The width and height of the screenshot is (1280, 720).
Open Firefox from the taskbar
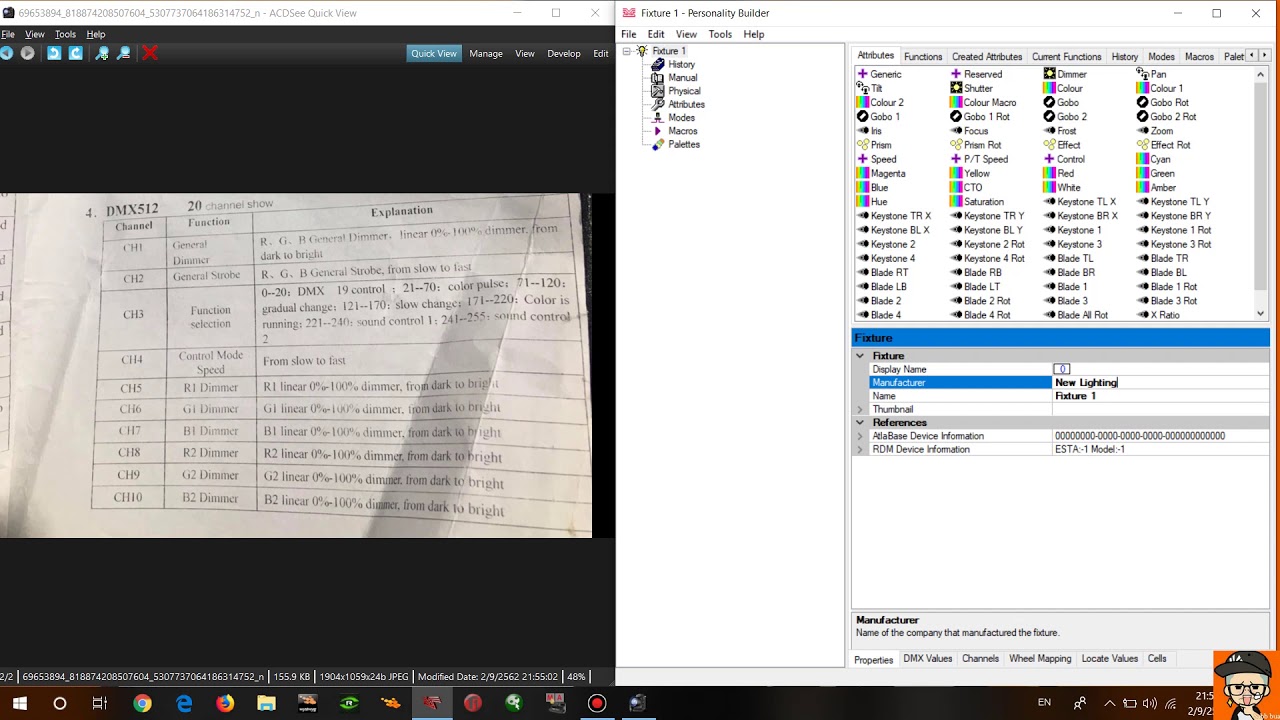225,703
